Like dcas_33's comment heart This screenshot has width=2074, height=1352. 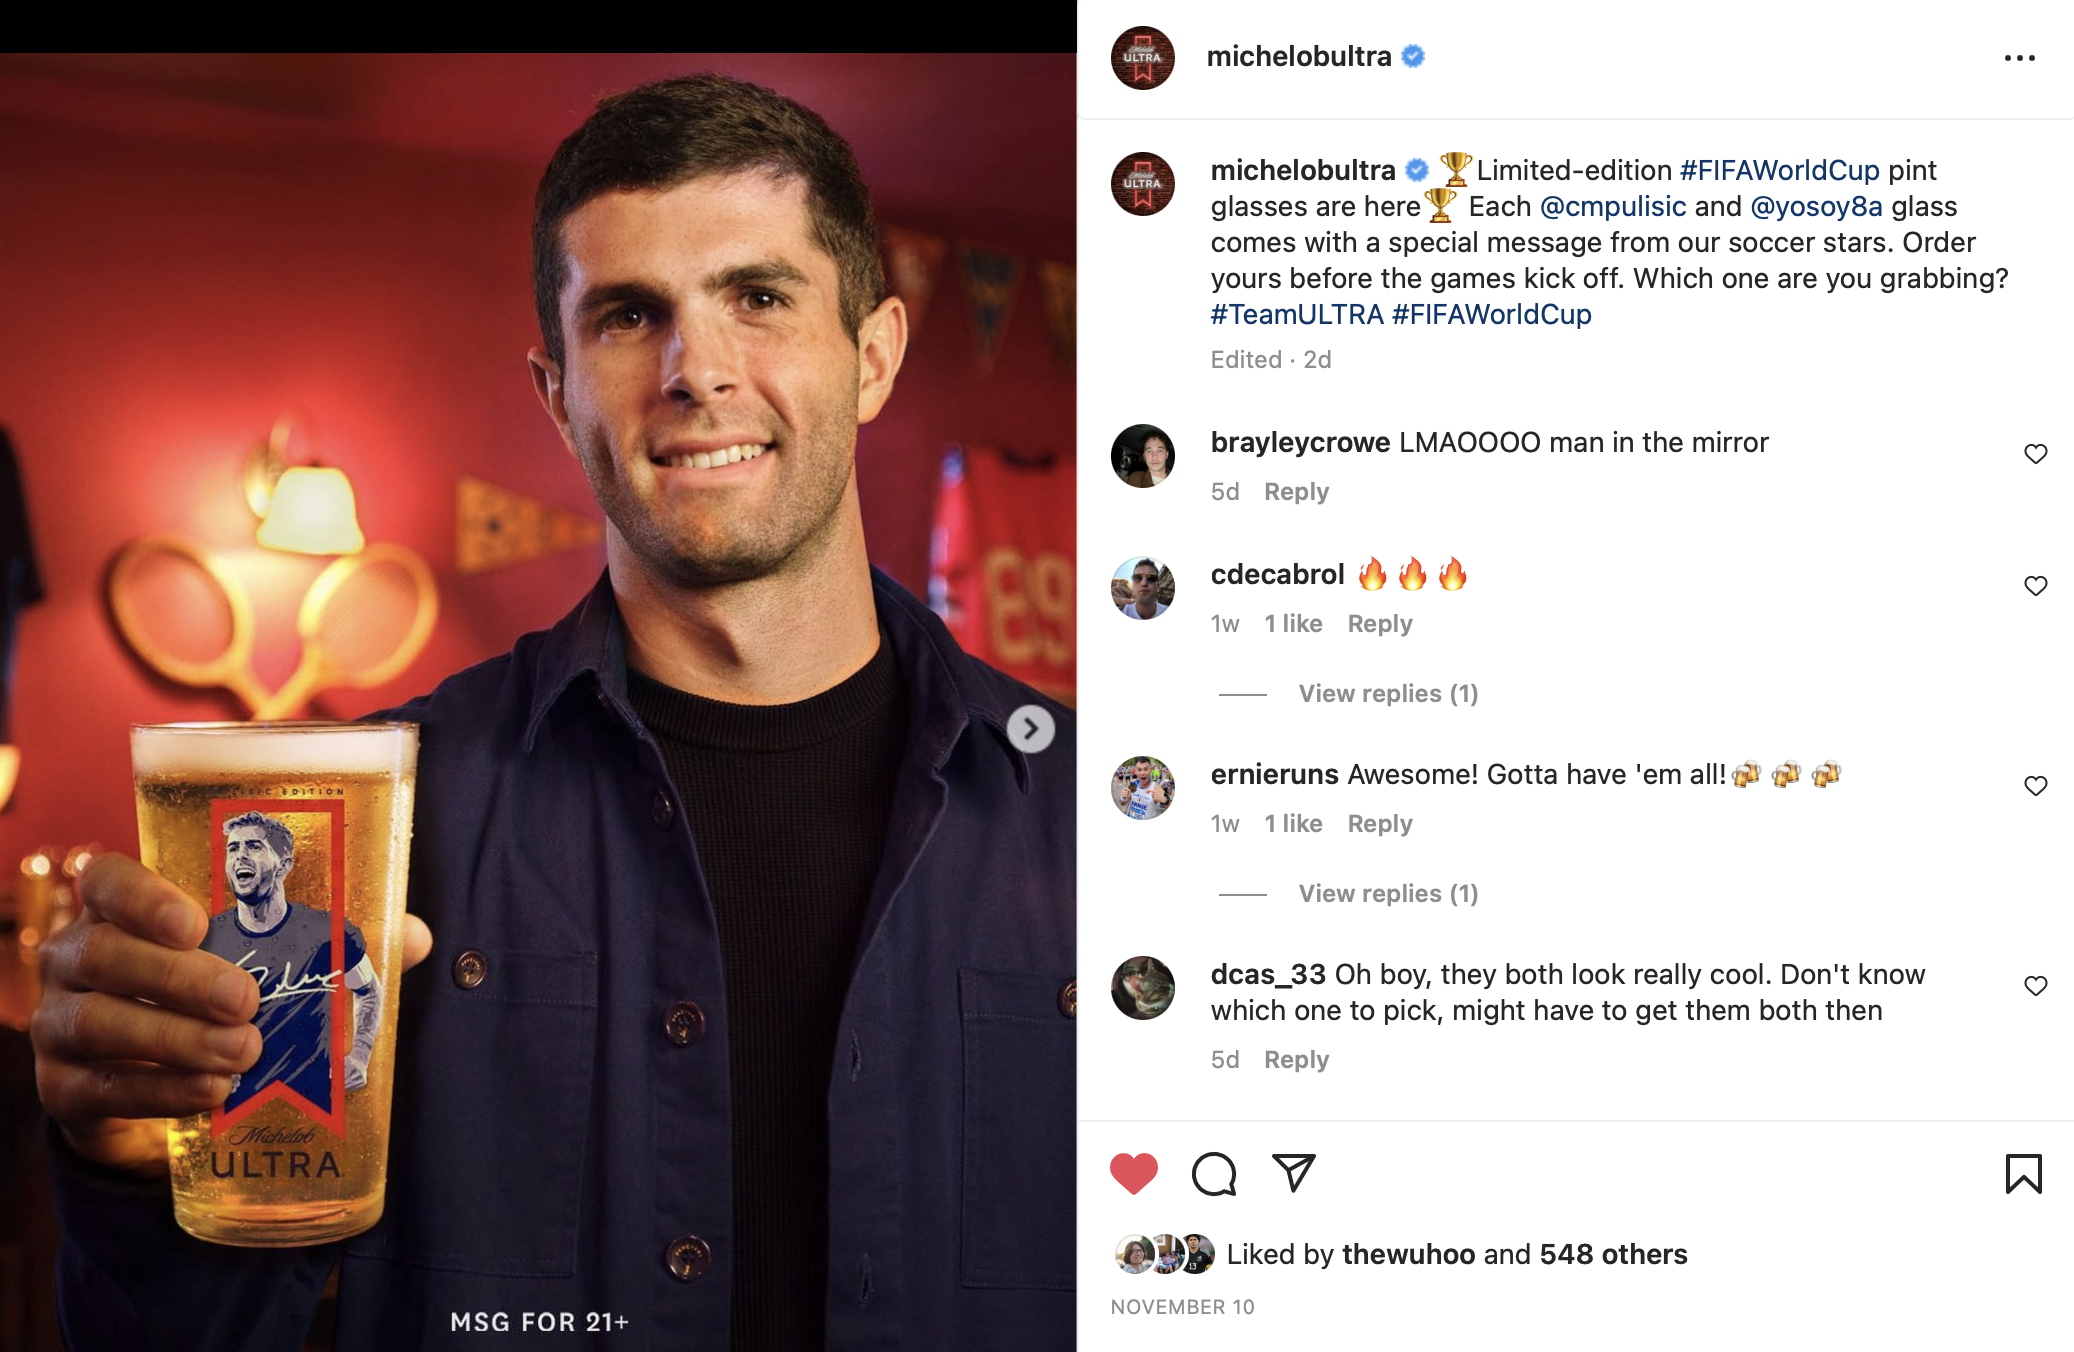(2035, 986)
